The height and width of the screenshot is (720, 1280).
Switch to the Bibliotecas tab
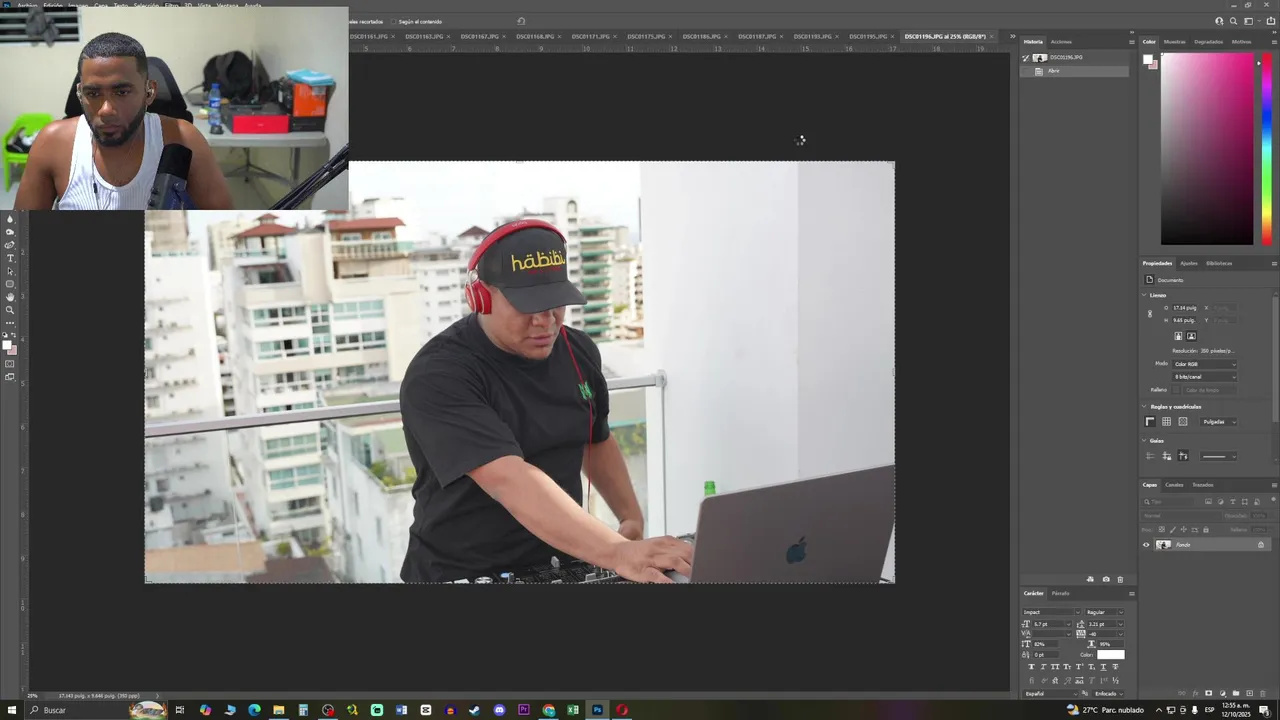coord(1219,263)
